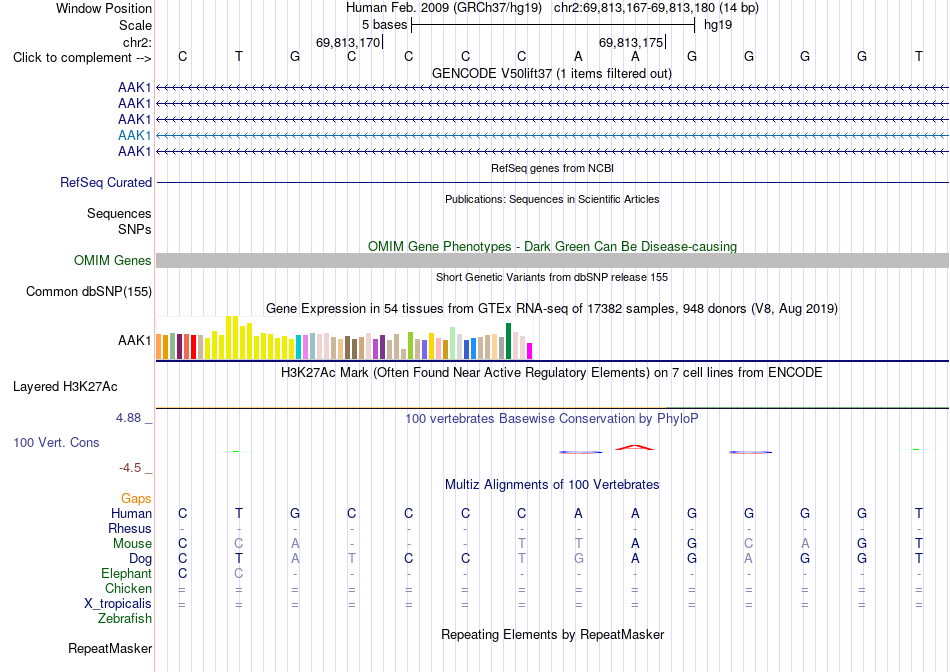Select the Rhesus species row label
Screen dimensions: 950x672
(130, 528)
